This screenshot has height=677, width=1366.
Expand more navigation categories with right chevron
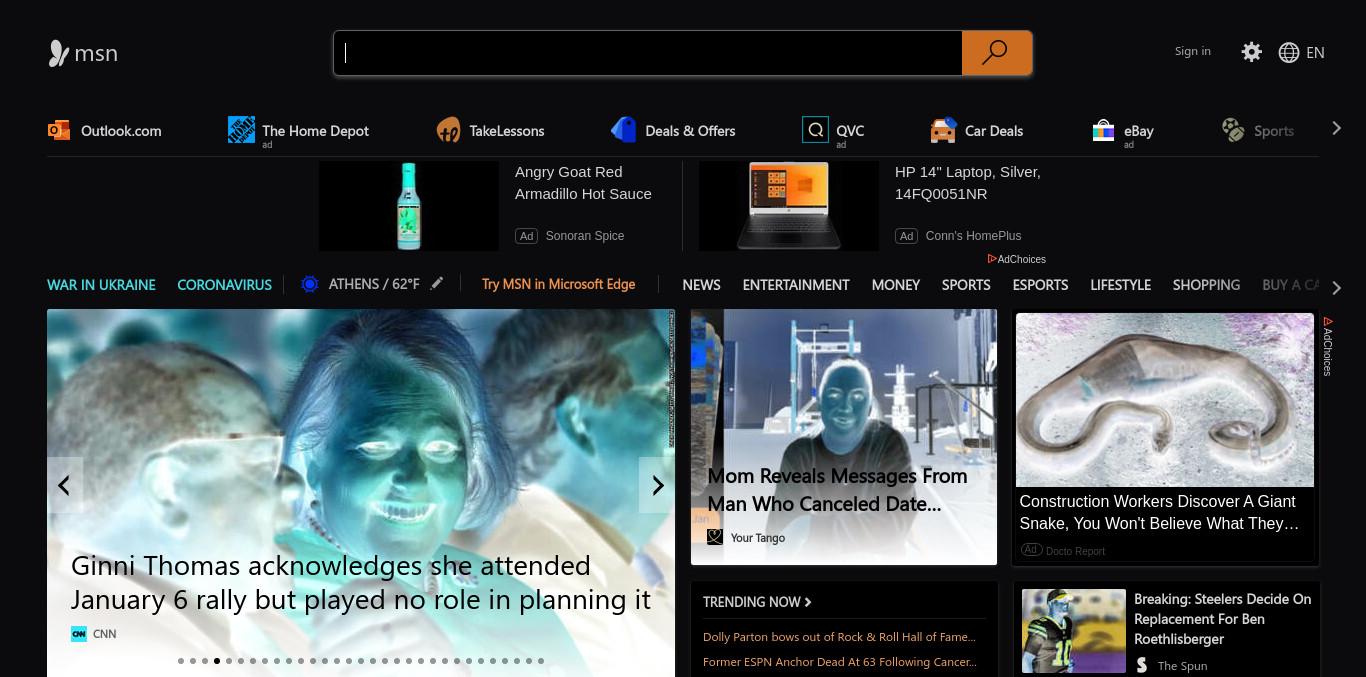pyautogui.click(x=1337, y=288)
